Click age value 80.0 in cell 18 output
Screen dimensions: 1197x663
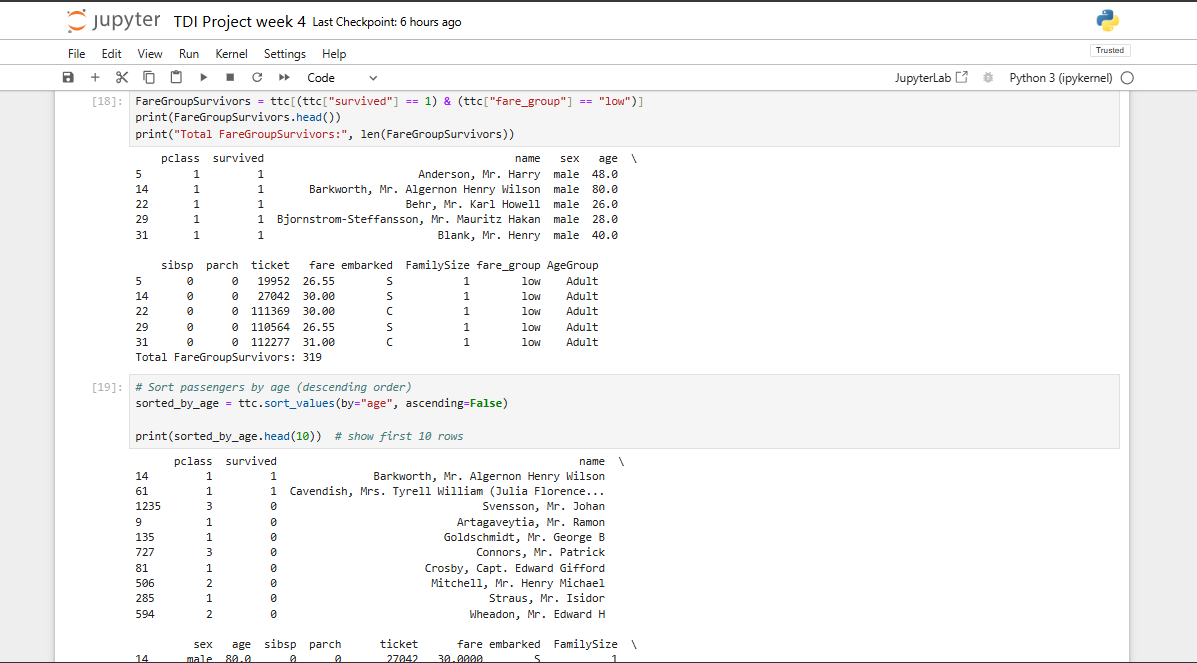click(x=605, y=189)
